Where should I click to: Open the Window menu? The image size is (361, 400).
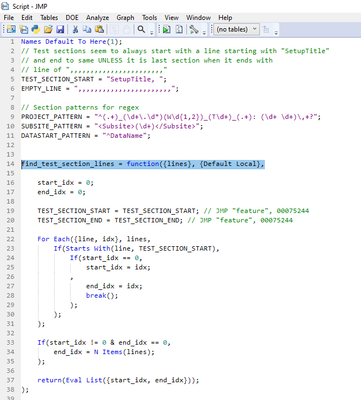[198, 18]
